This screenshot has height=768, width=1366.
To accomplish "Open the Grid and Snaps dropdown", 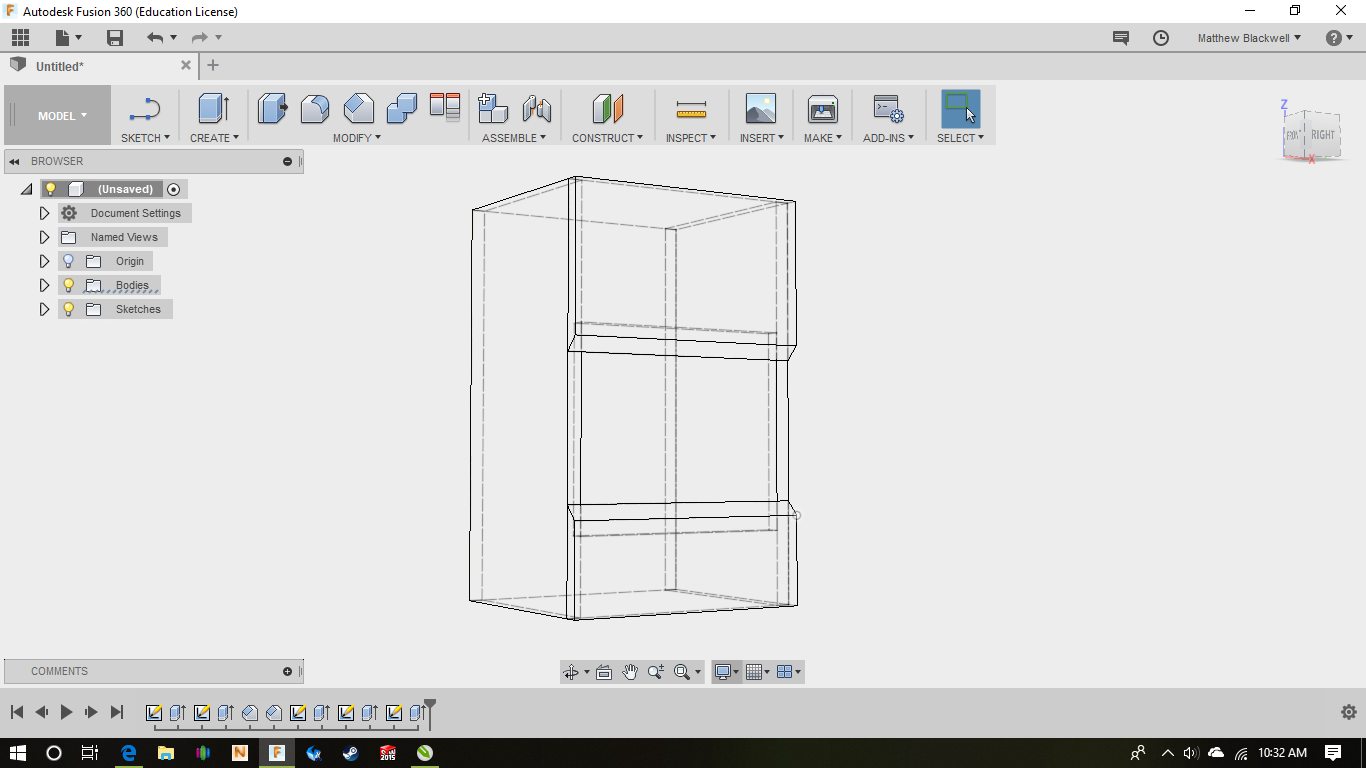I will coord(759,672).
